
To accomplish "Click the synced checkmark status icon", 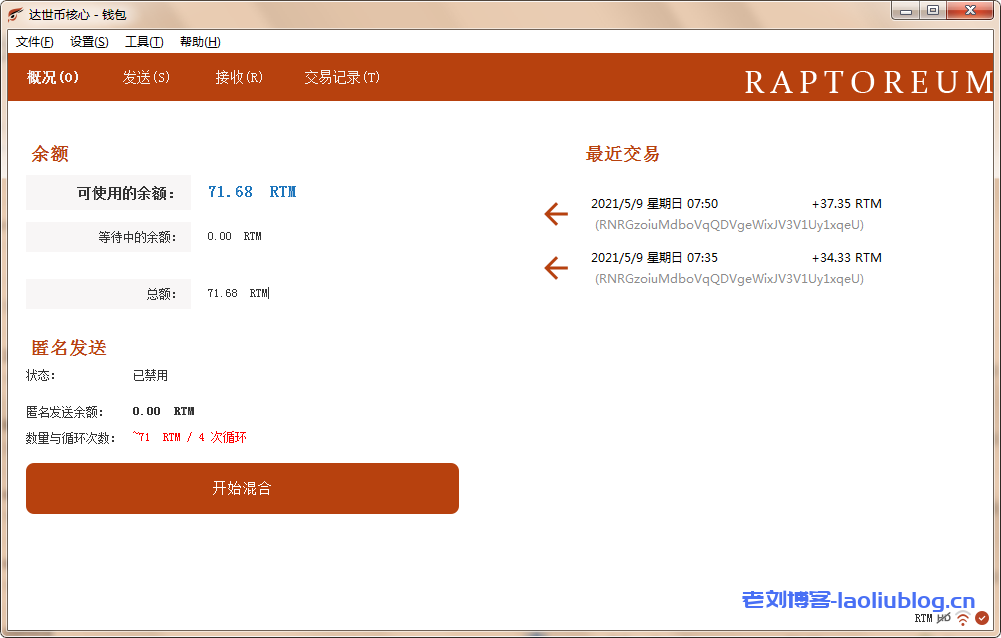I will point(982,619).
